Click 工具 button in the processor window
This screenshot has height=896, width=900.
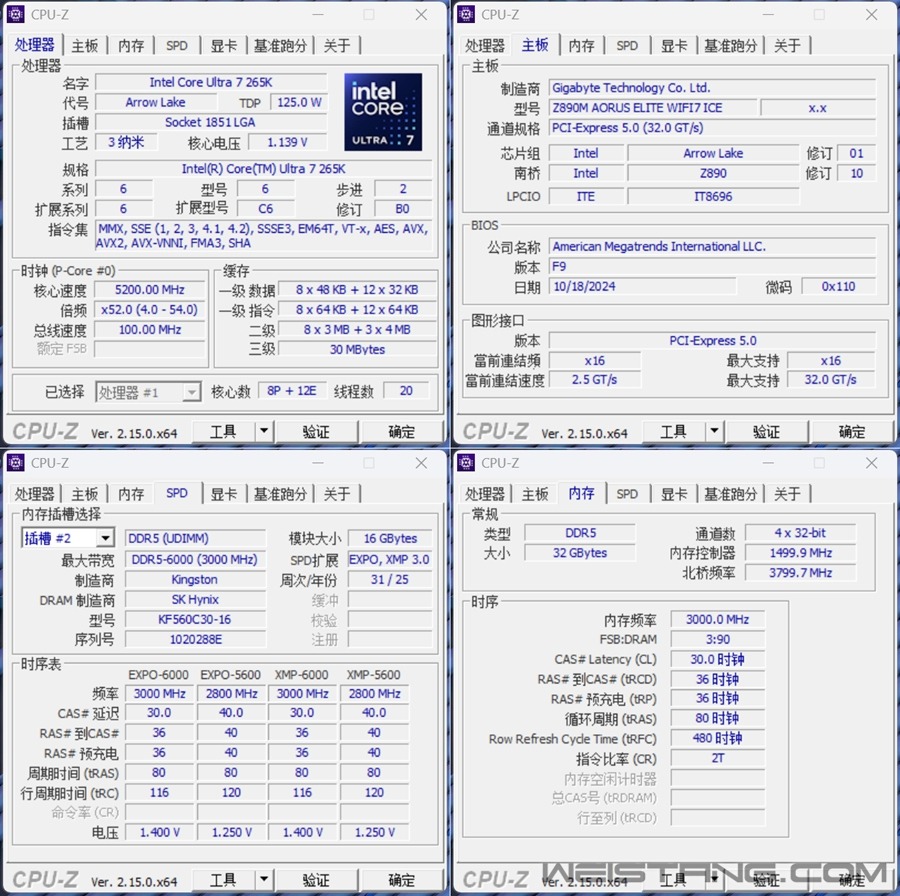point(223,431)
